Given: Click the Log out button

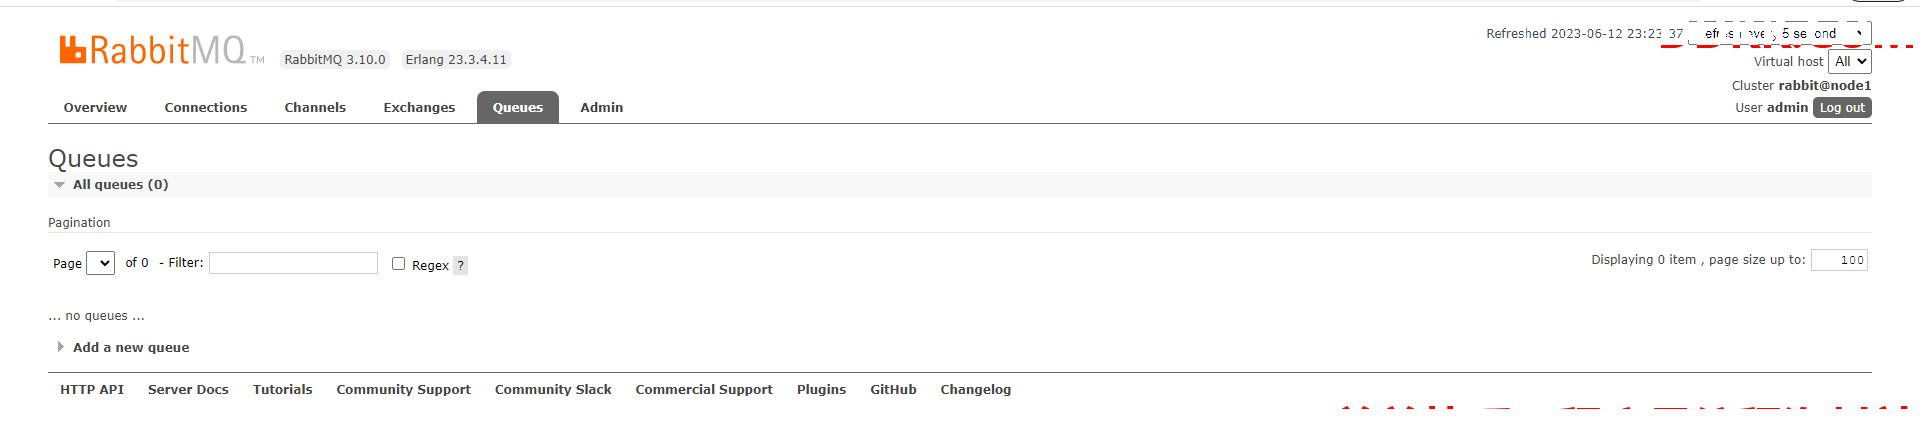Looking at the screenshot, I should click(1842, 108).
